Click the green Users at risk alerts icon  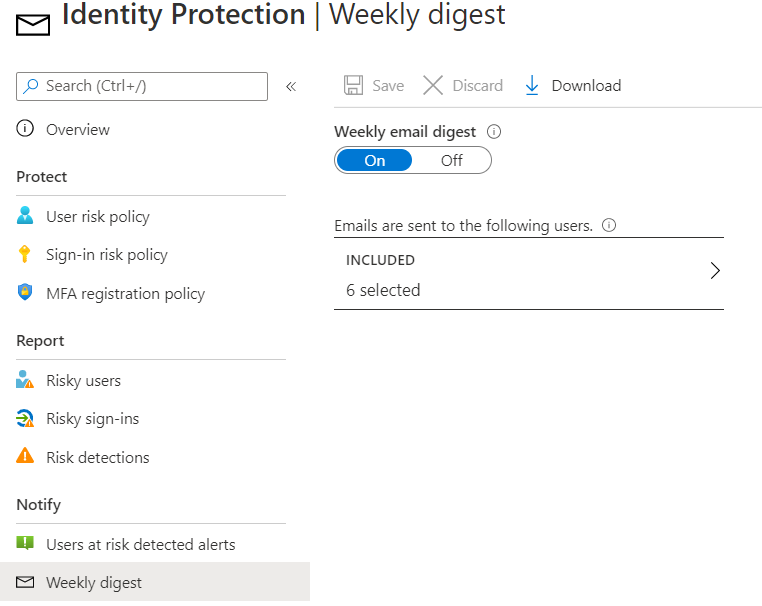(x=25, y=543)
